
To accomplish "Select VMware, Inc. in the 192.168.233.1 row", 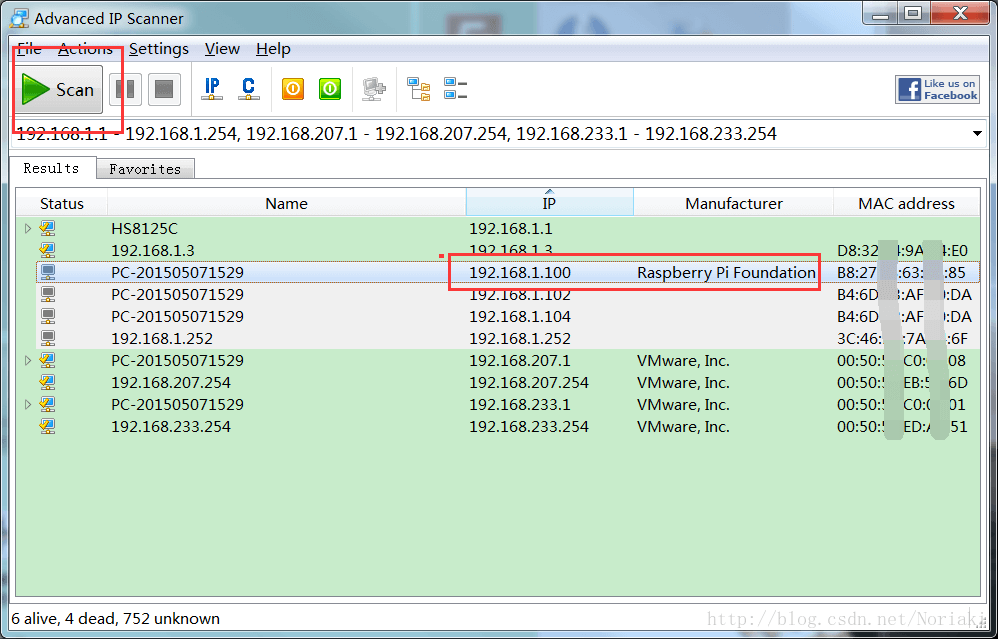I will tap(683, 404).
